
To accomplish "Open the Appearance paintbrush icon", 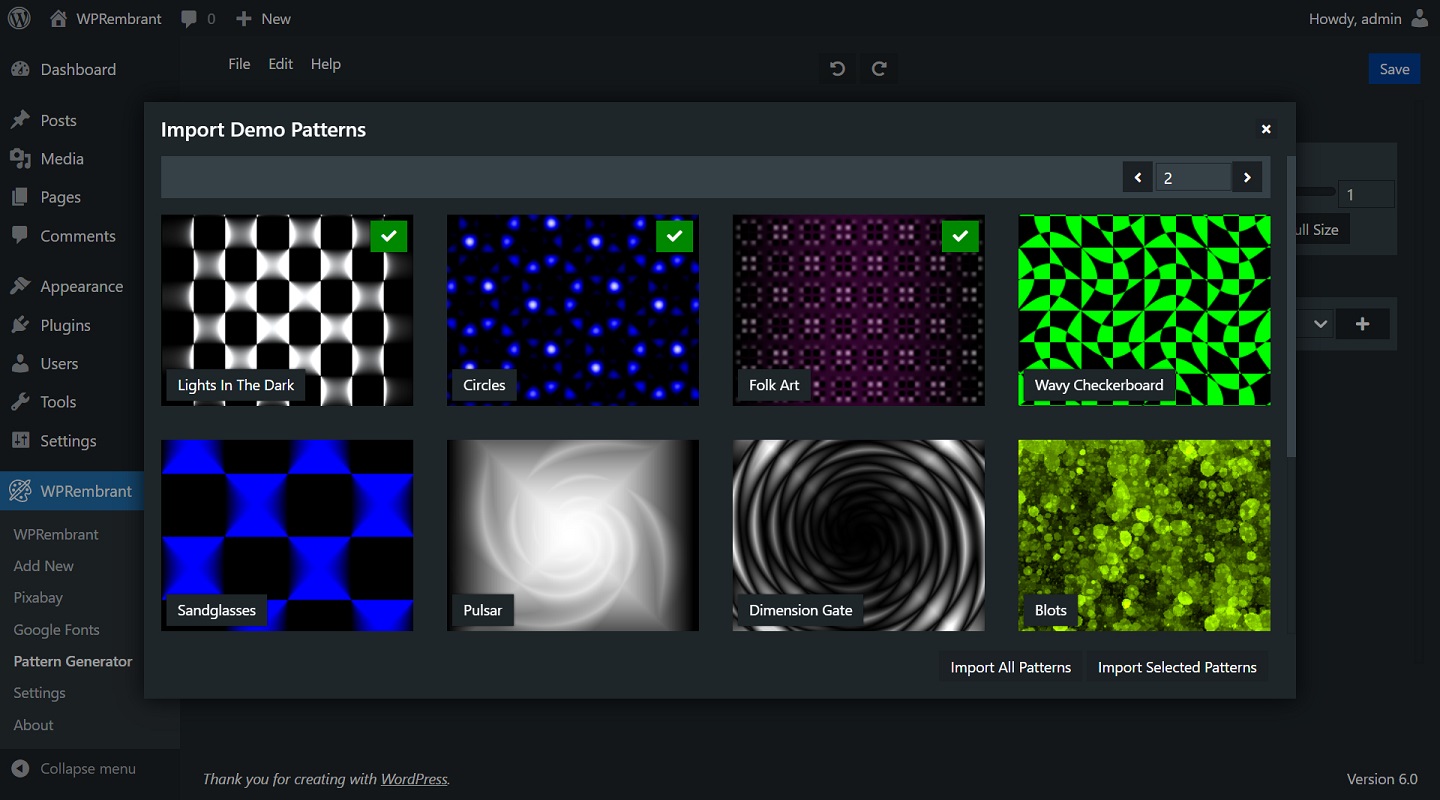I will click(x=22, y=286).
